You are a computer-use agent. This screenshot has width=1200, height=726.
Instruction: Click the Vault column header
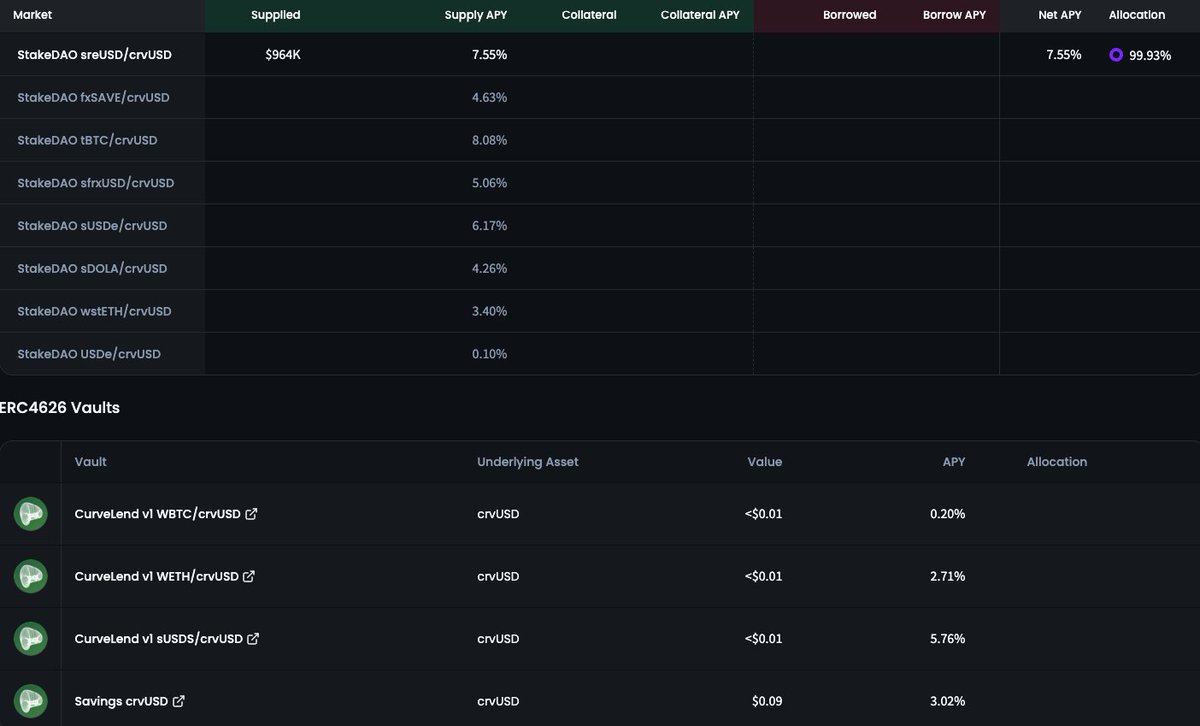click(91, 462)
